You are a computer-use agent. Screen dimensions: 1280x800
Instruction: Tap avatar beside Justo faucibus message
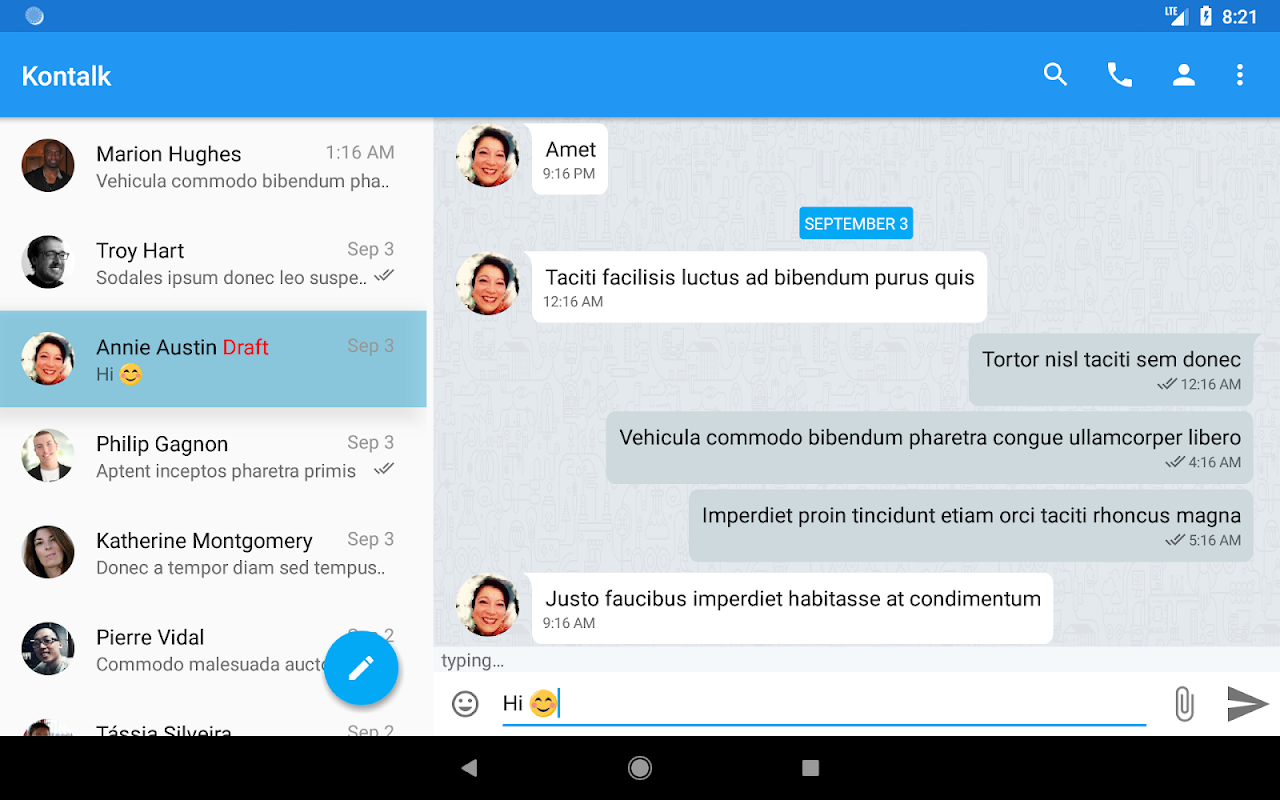click(x=488, y=606)
